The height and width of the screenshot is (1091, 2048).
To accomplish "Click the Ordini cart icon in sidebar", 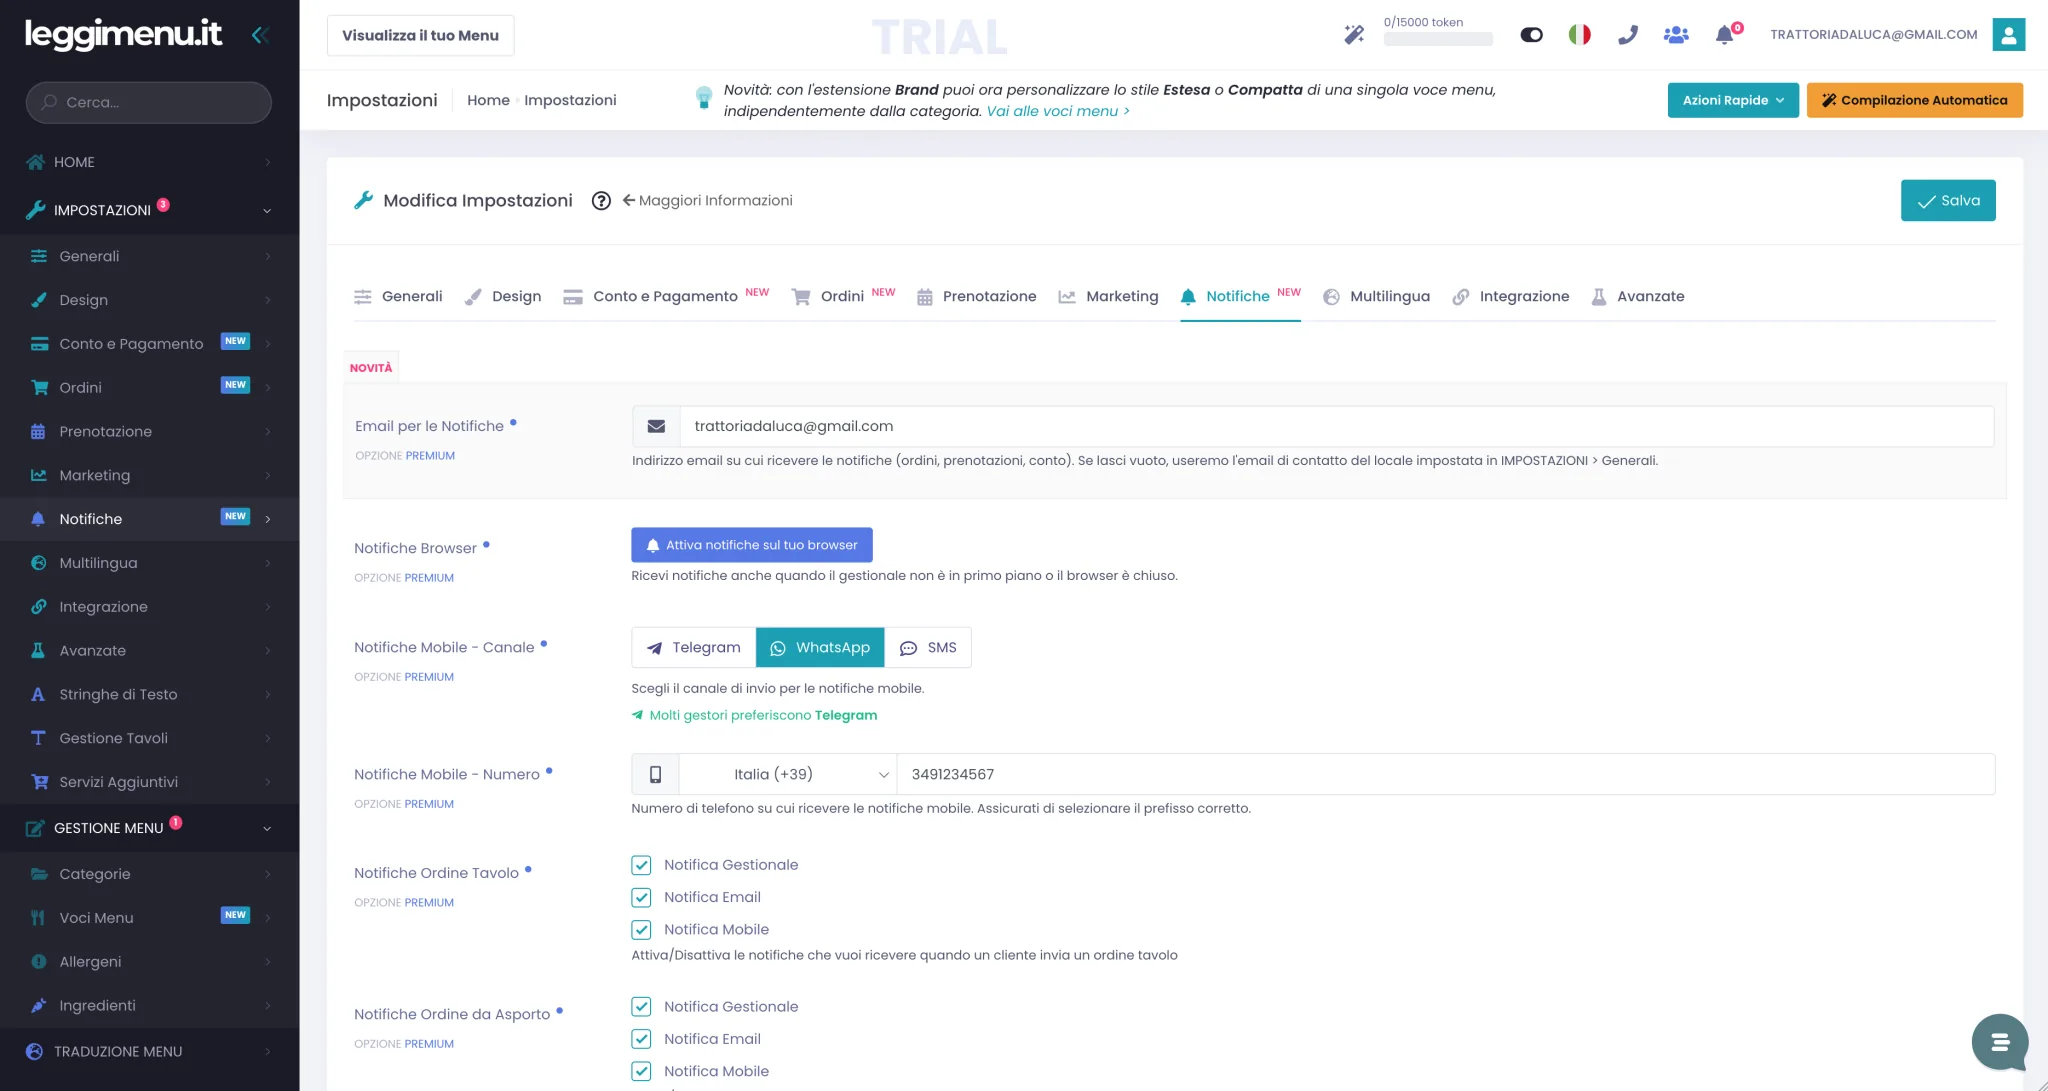I will tap(39, 388).
